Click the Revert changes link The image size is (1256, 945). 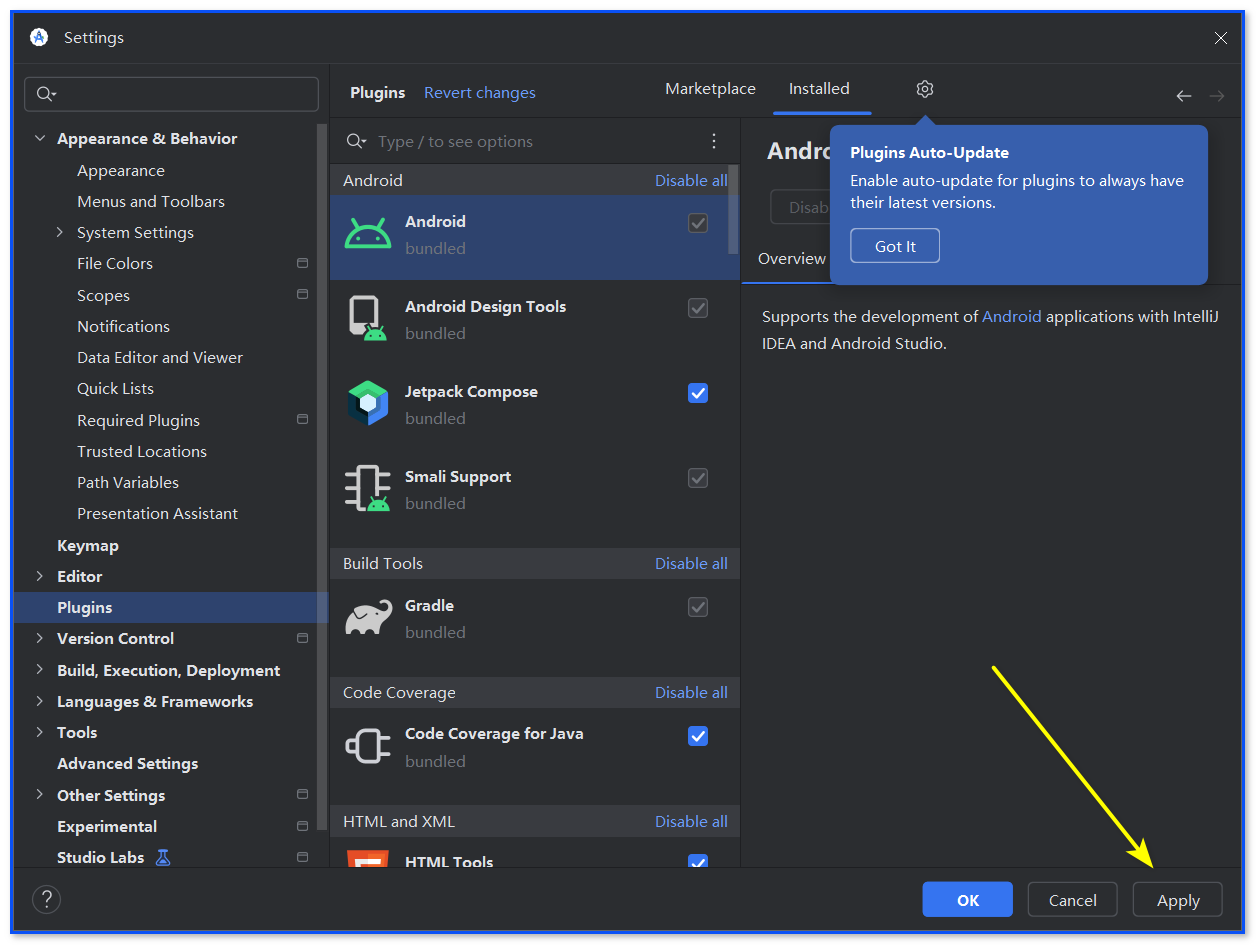point(480,93)
